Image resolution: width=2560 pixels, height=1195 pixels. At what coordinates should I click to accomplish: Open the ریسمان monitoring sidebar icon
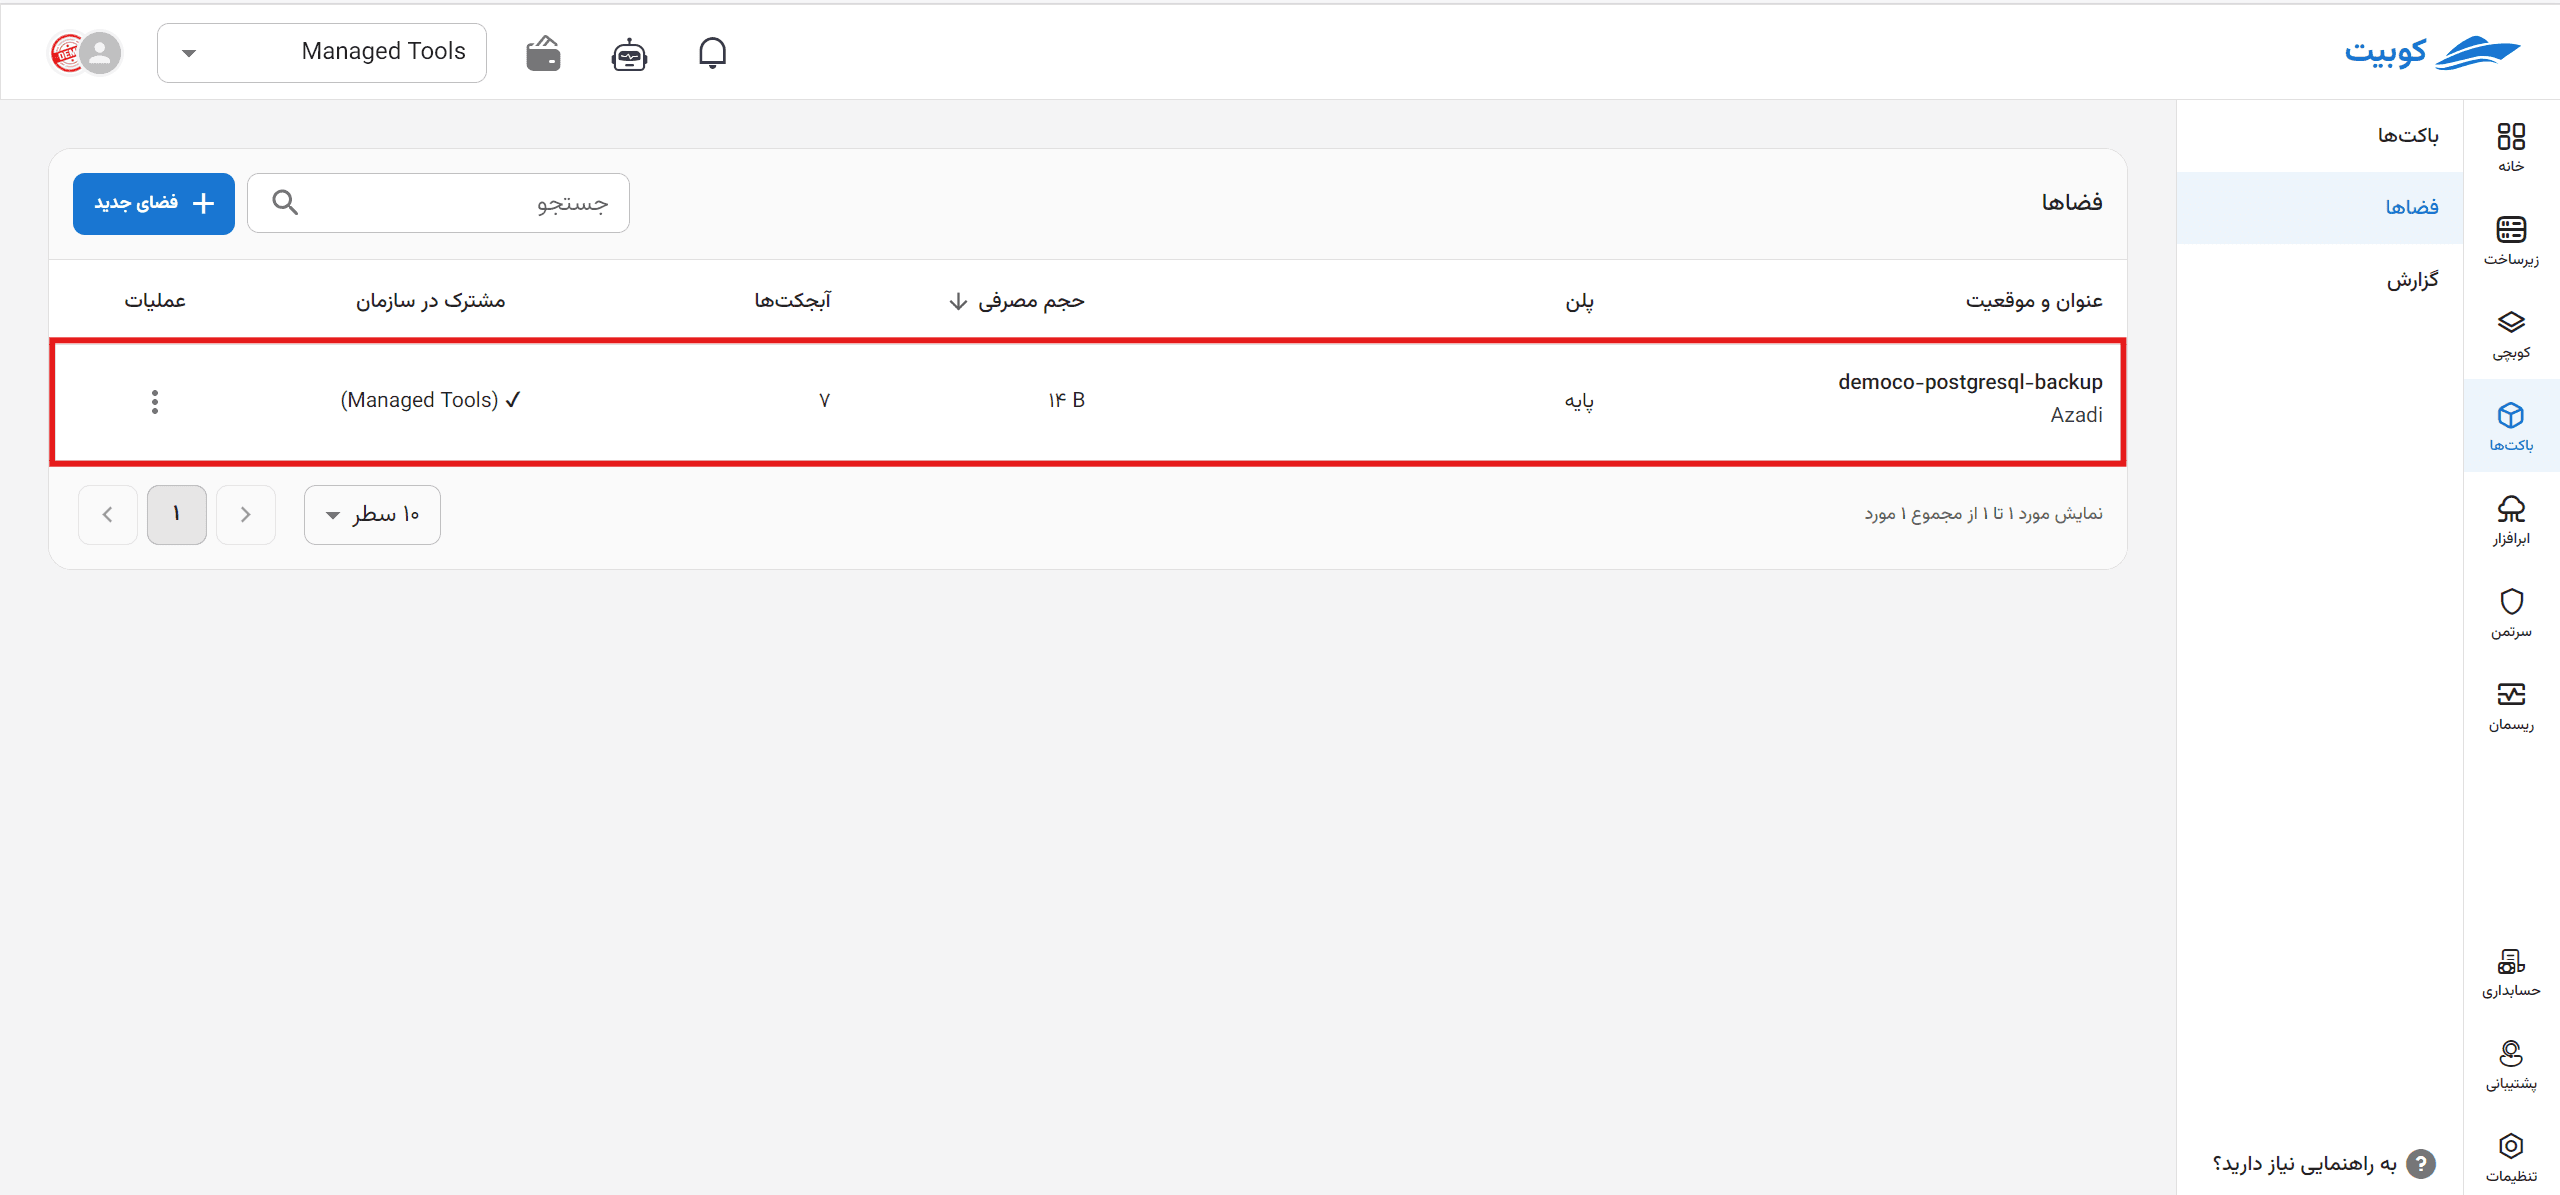tap(2511, 705)
